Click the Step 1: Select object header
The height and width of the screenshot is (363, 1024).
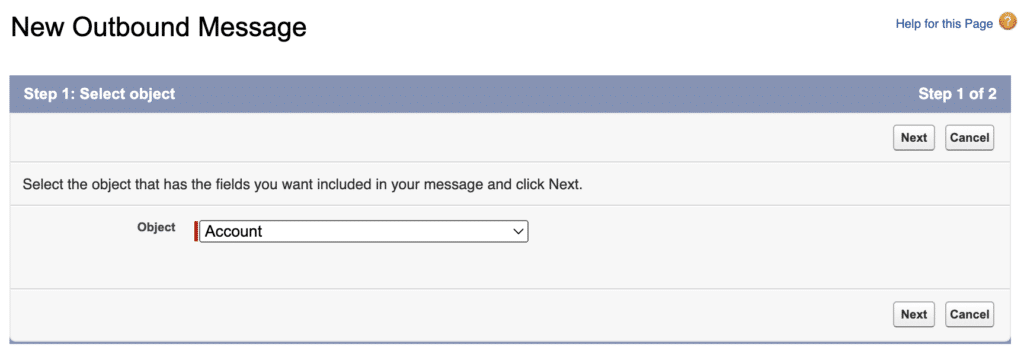[x=99, y=94]
